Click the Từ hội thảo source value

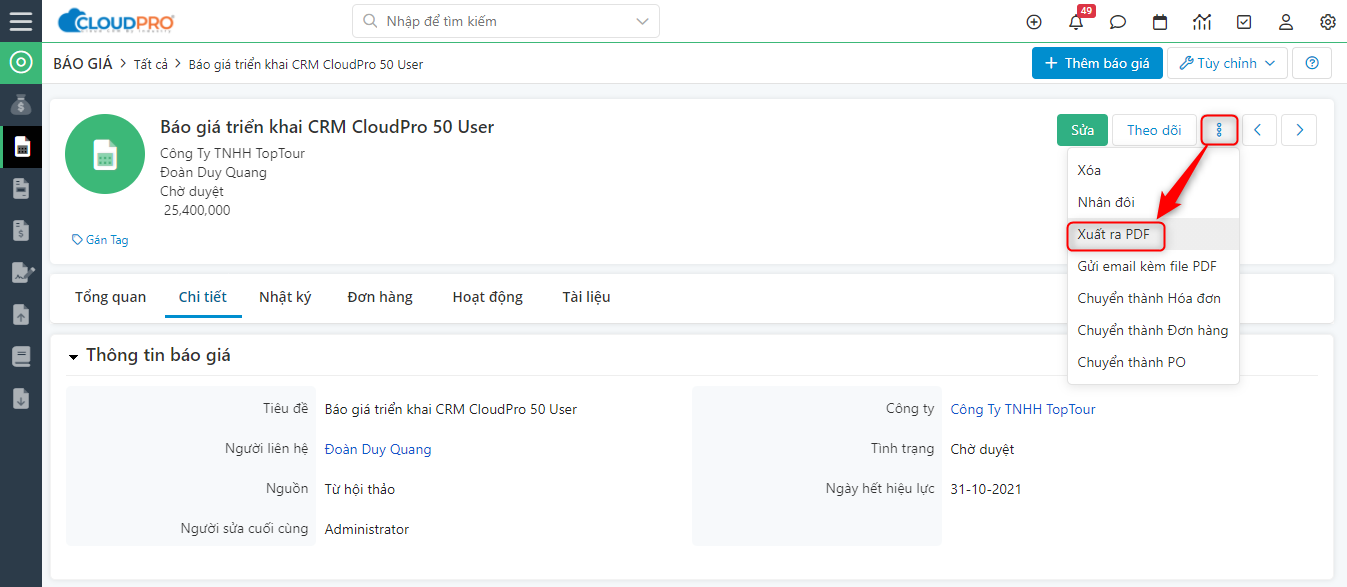[x=360, y=489]
